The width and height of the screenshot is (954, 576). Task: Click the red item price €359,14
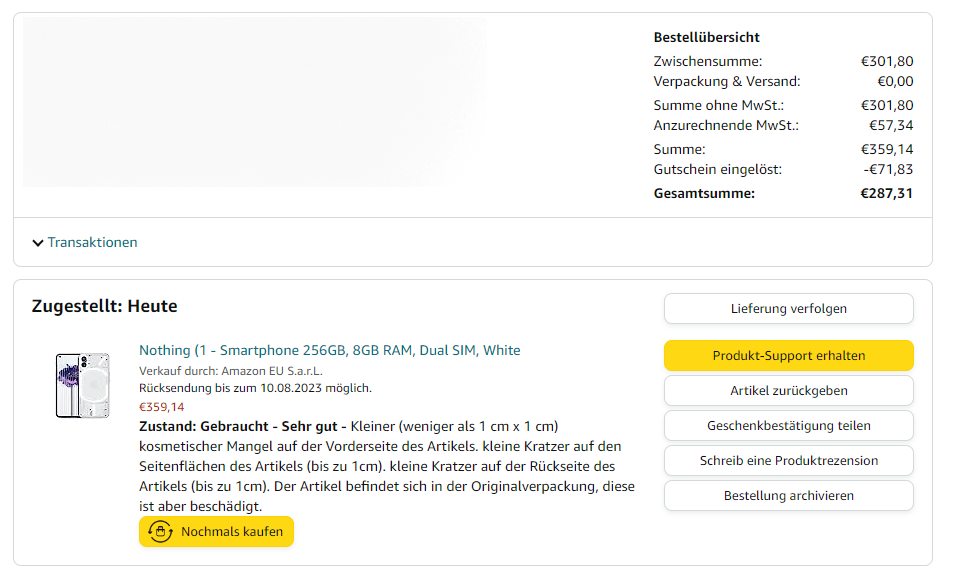161,407
